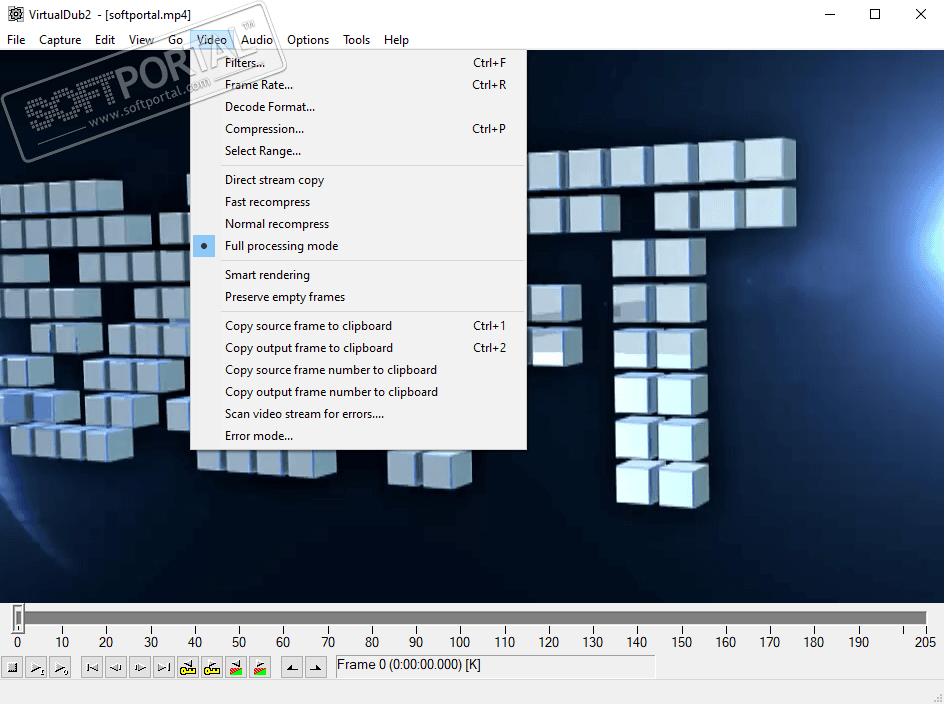The width and height of the screenshot is (944, 704).
Task: Copy source frame number to clipboard
Action: click(x=358, y=370)
